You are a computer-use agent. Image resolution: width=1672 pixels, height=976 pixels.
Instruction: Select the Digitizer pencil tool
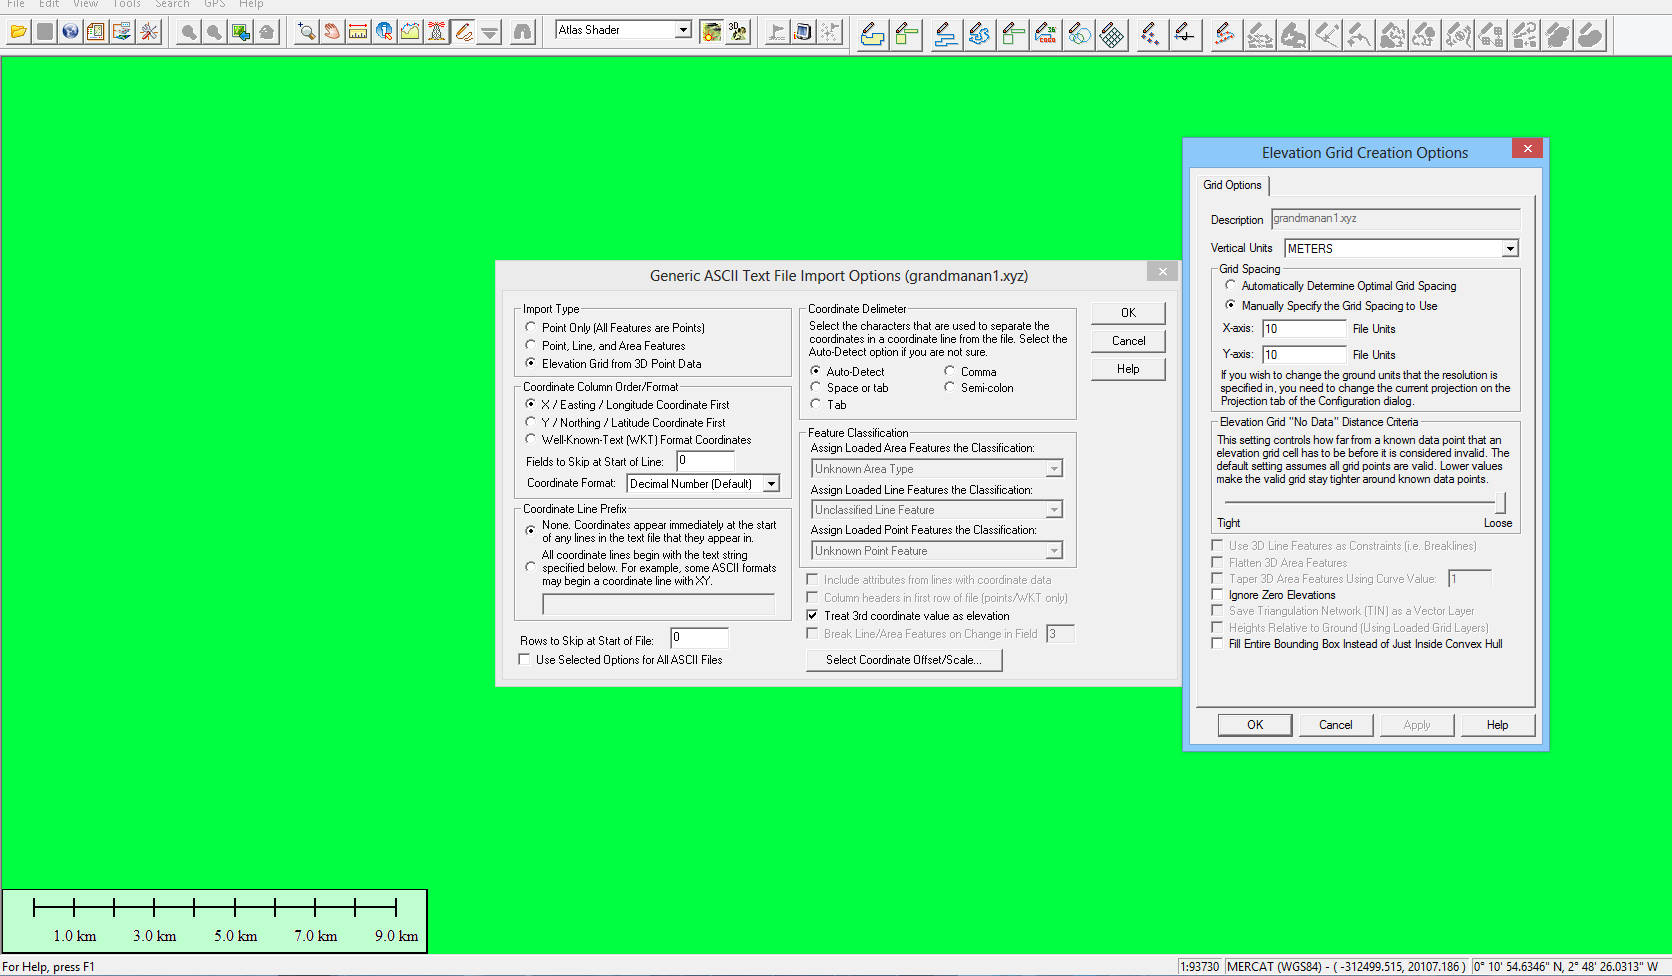[x=463, y=32]
